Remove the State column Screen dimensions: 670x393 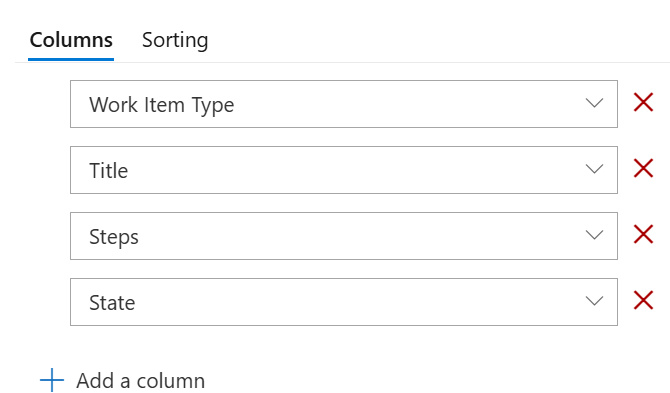(x=643, y=300)
